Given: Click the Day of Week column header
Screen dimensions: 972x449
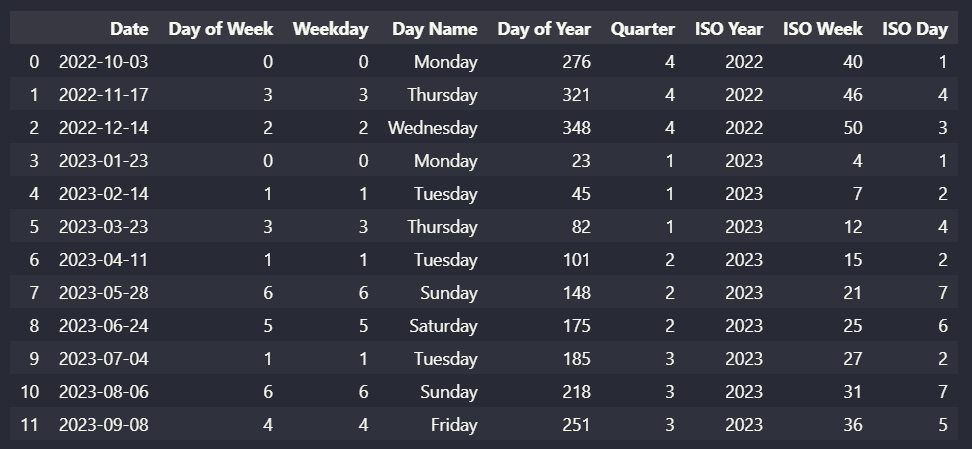Looking at the screenshot, I should click(220, 29).
